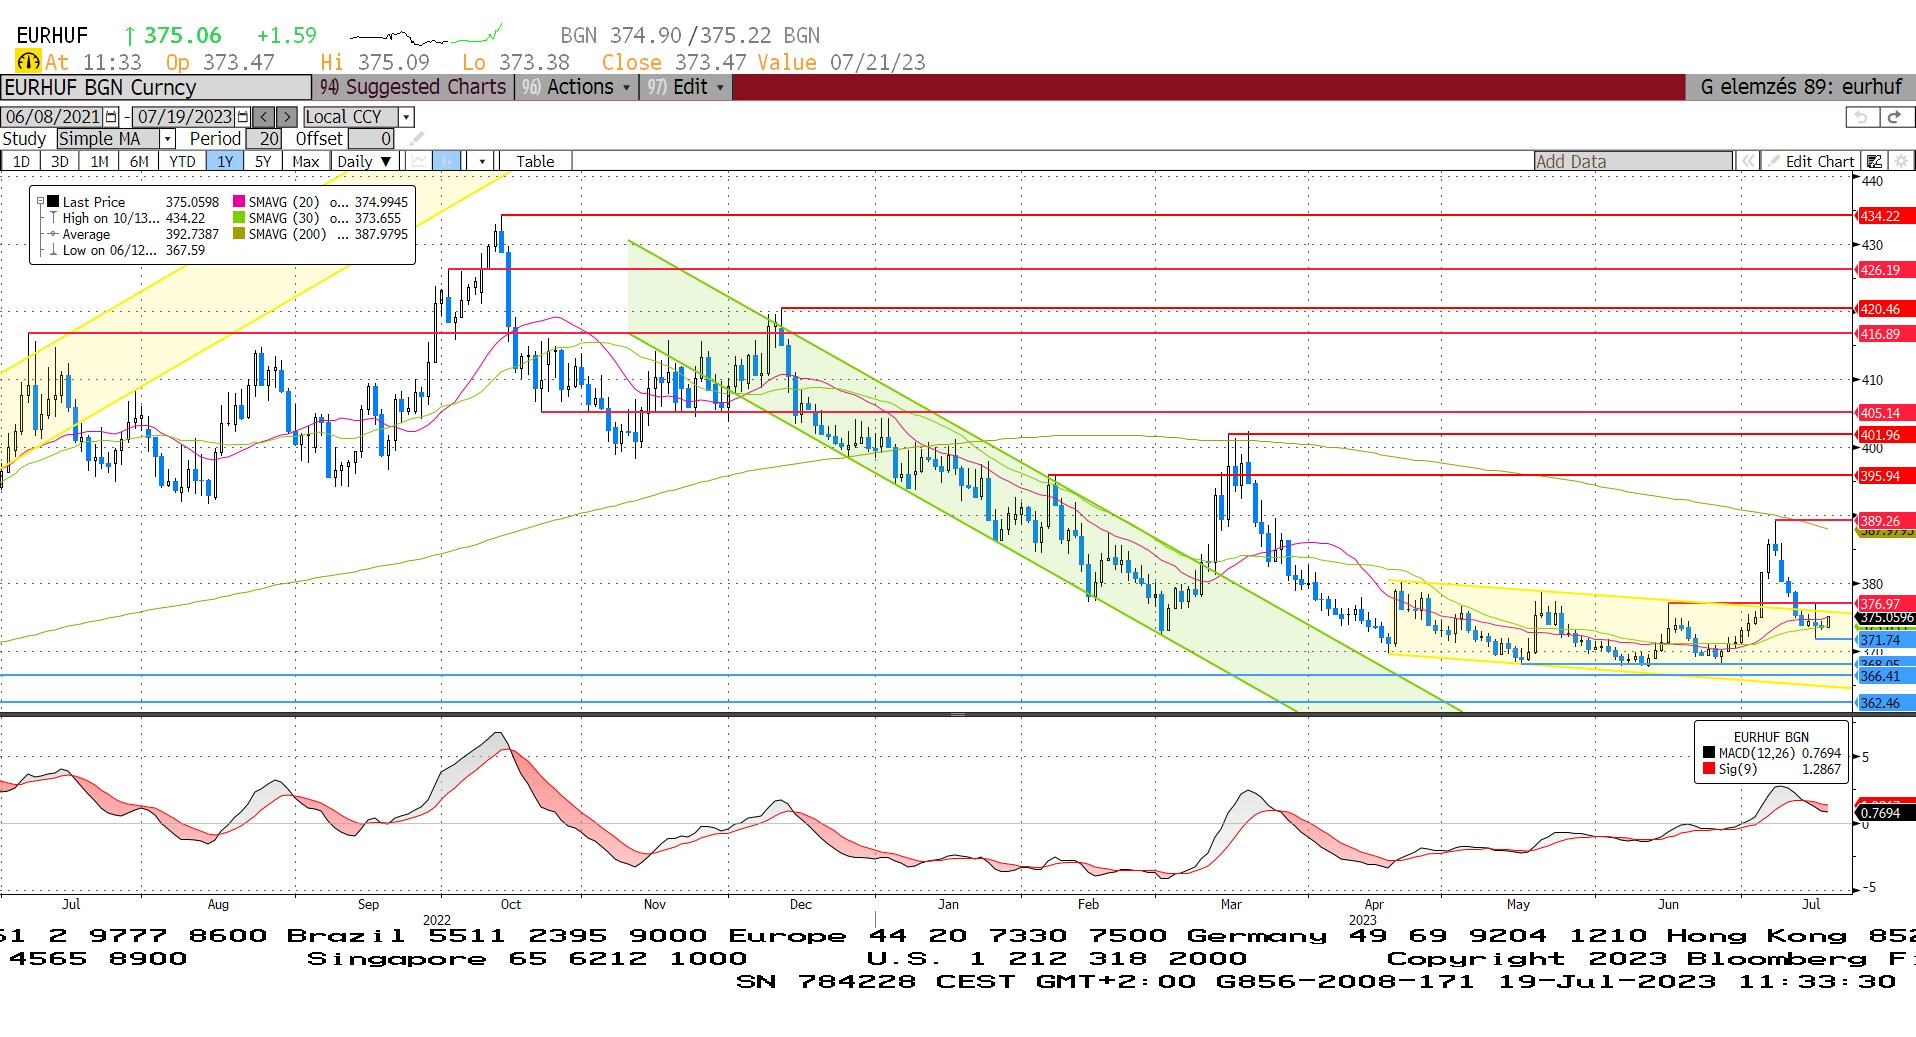Click the green SMAVG (30) swatch

[239, 217]
